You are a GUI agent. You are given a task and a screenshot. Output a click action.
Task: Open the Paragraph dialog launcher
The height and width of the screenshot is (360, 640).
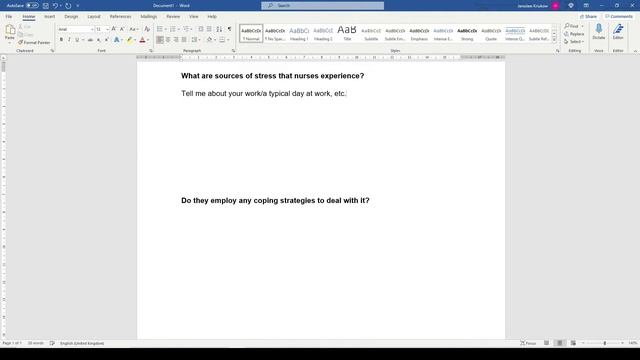coord(233,51)
